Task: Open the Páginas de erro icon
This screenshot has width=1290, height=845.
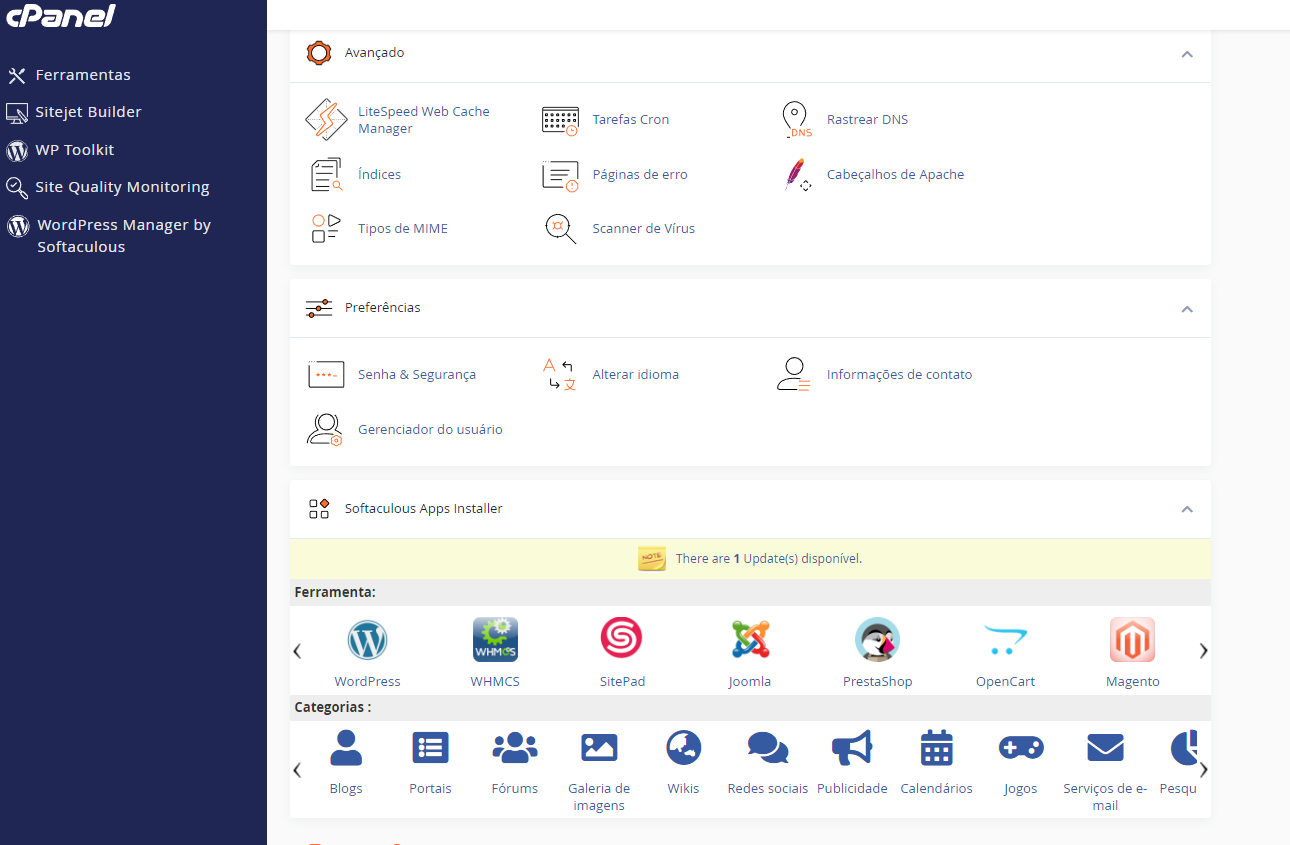Action: tap(560, 175)
